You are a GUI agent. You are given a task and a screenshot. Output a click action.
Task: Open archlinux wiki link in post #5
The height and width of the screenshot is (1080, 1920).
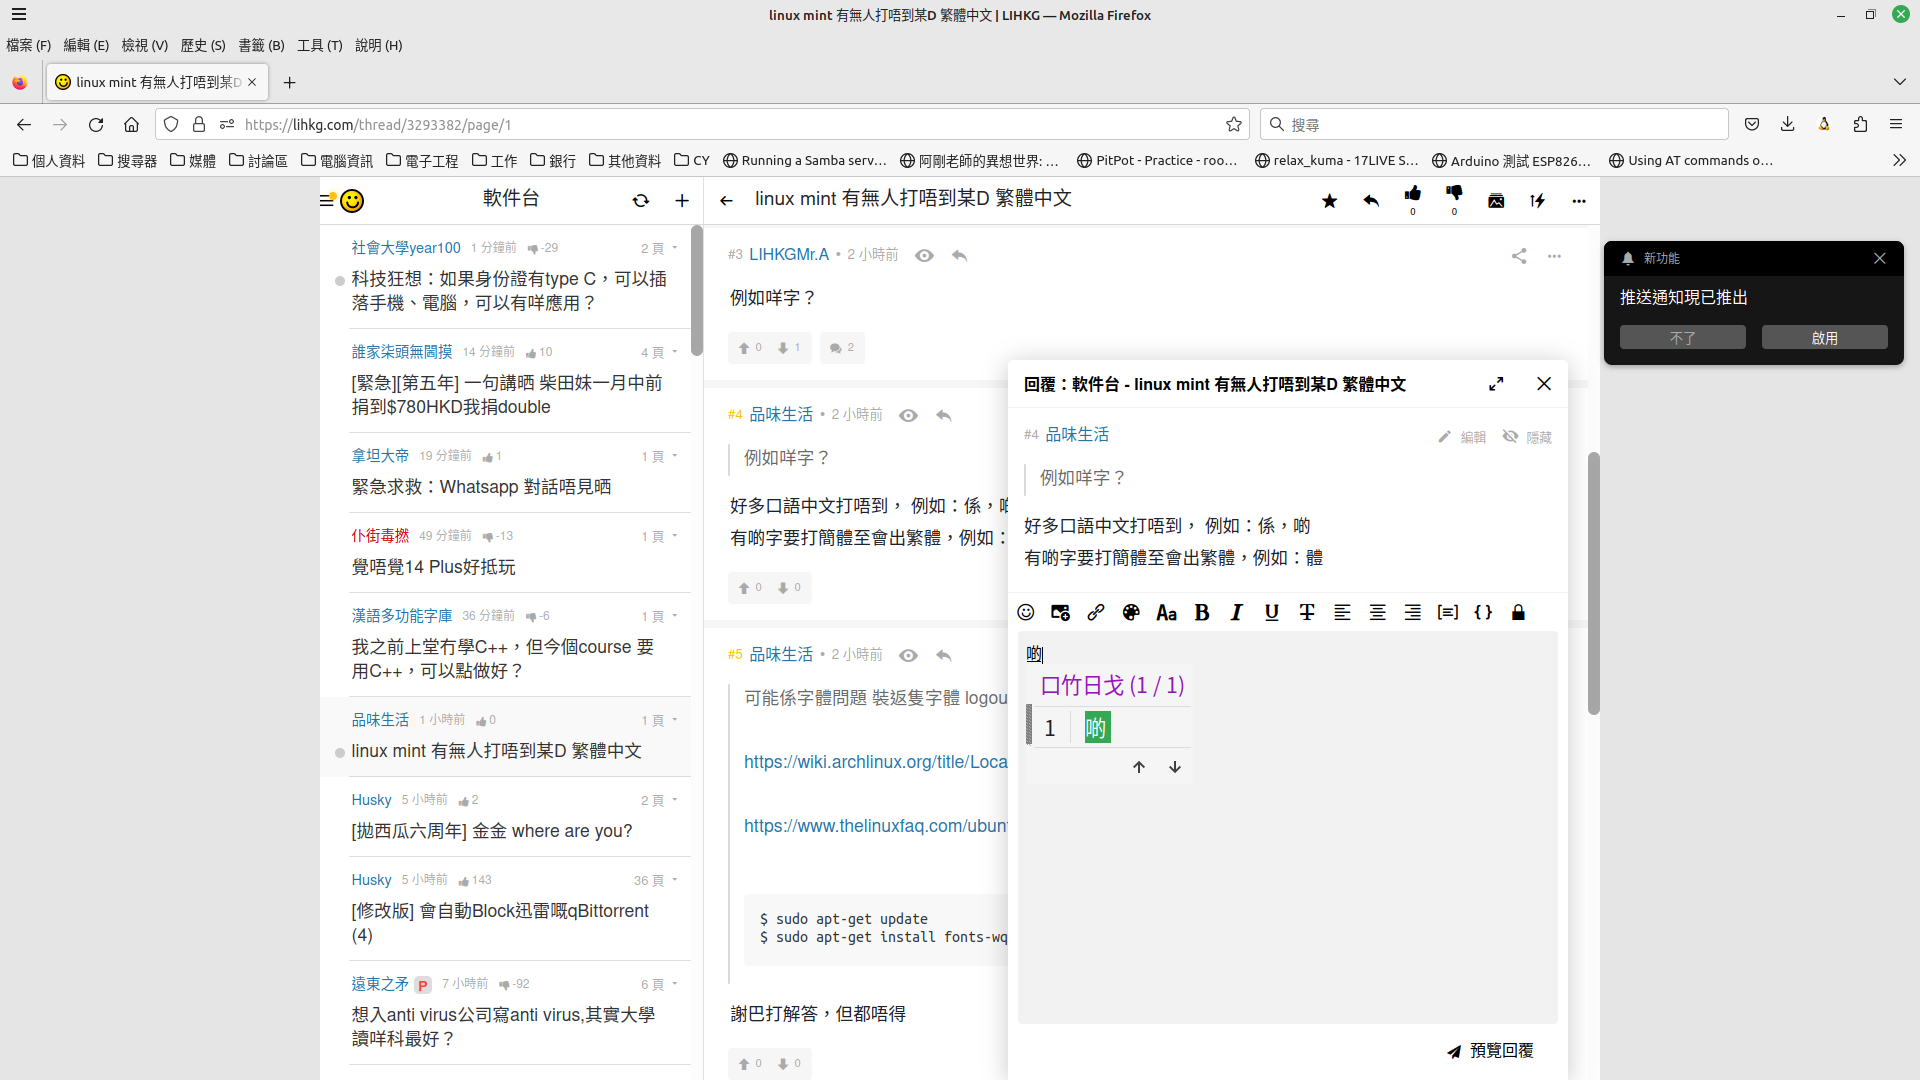[x=875, y=762]
